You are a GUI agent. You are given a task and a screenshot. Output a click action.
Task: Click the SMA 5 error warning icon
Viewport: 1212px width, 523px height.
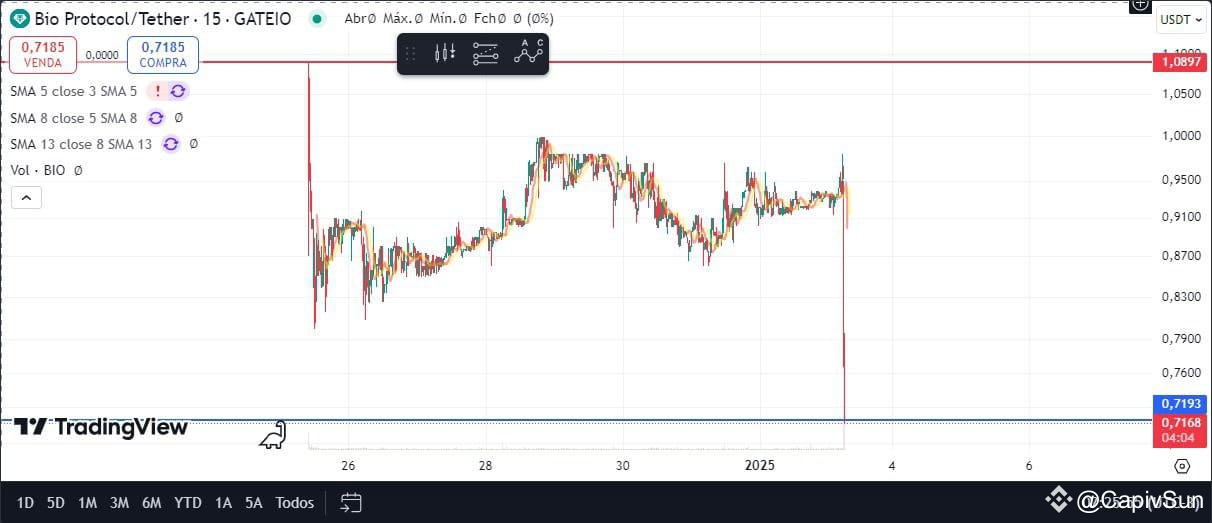pos(157,91)
